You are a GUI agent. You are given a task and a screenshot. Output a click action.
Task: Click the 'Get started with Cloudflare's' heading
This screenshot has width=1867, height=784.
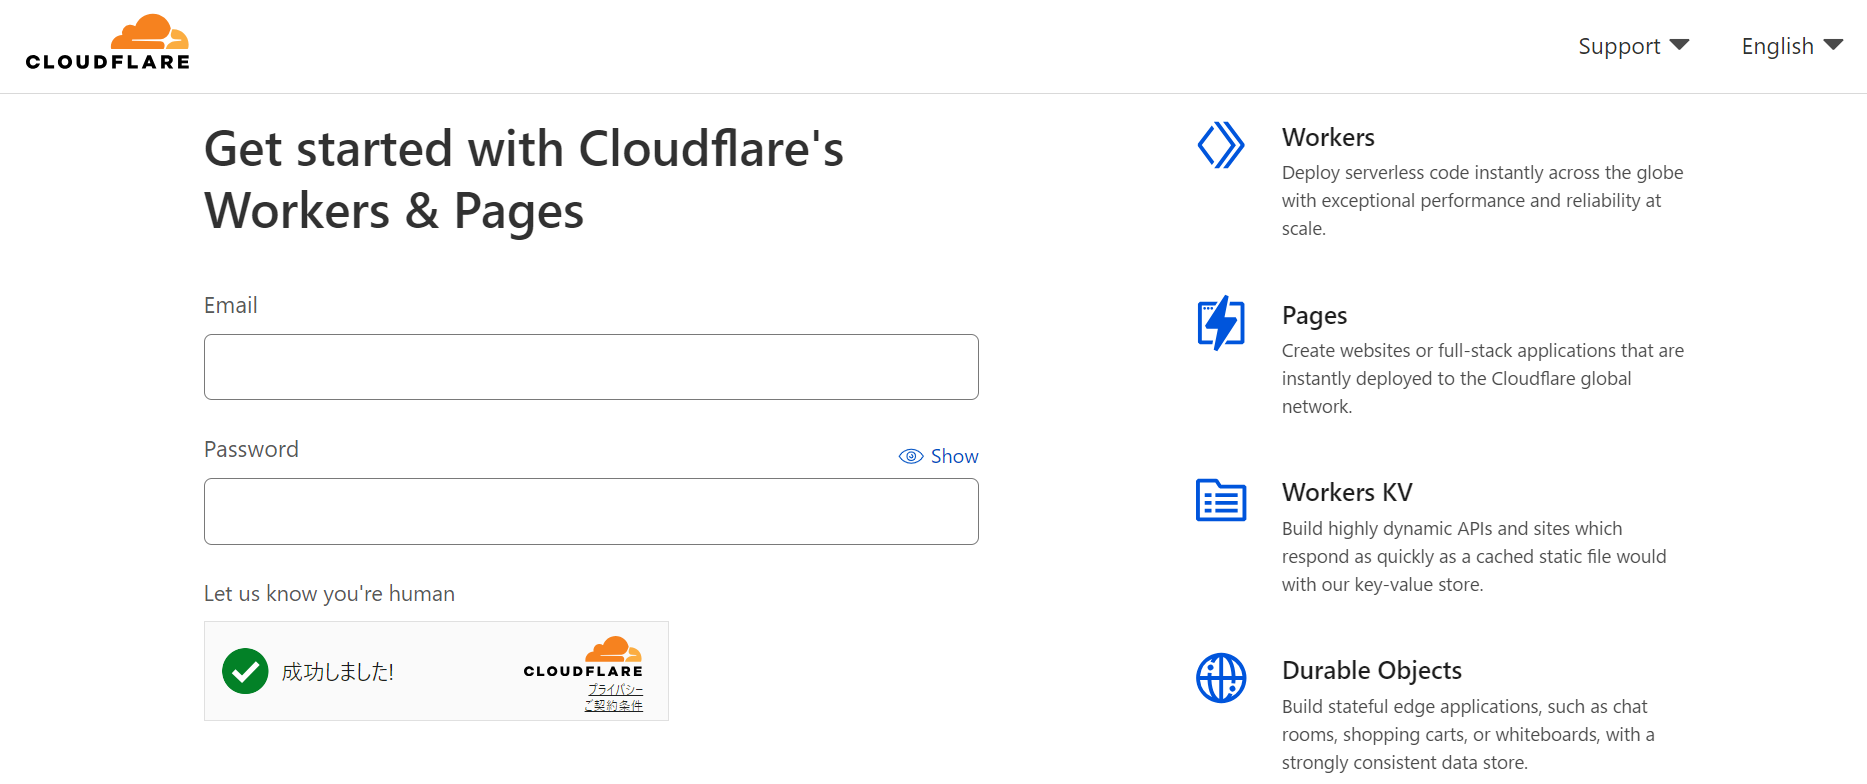(524, 180)
